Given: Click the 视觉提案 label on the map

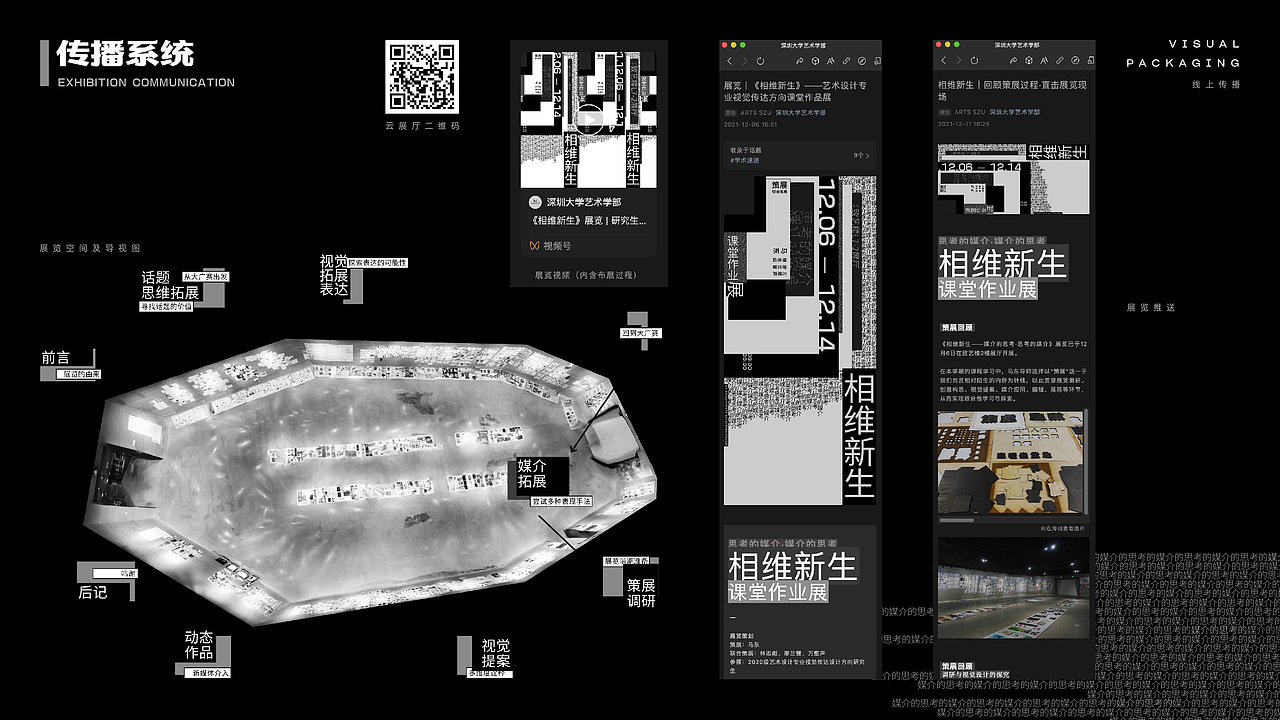Looking at the screenshot, I should pyautogui.click(x=496, y=653).
